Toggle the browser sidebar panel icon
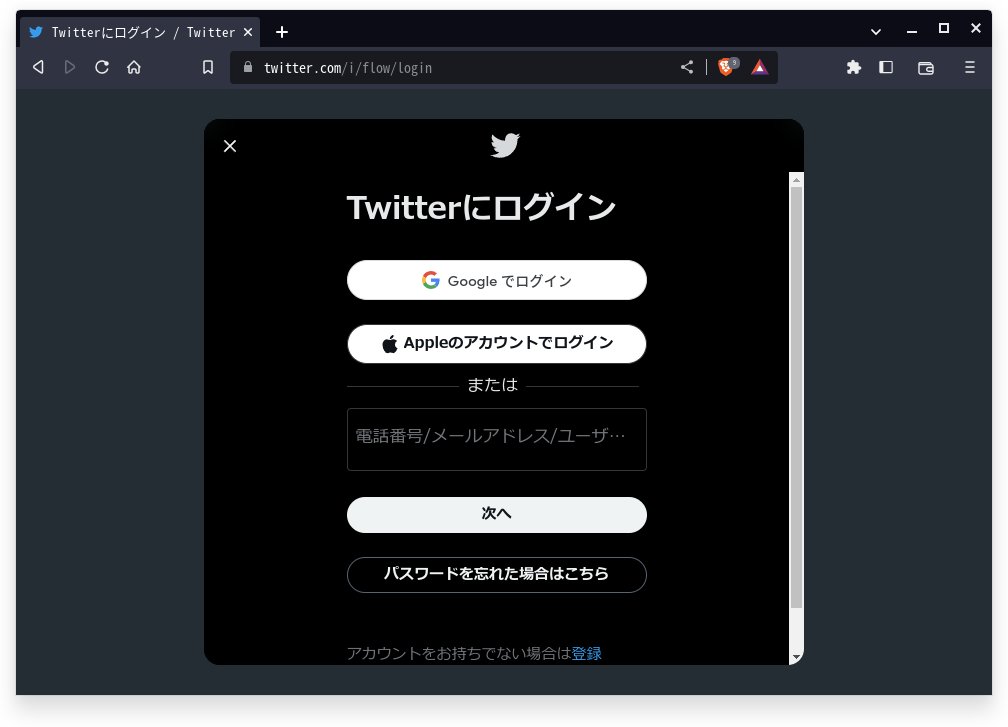Screen dimensions: 1008x727 pyautogui.click(x=886, y=67)
